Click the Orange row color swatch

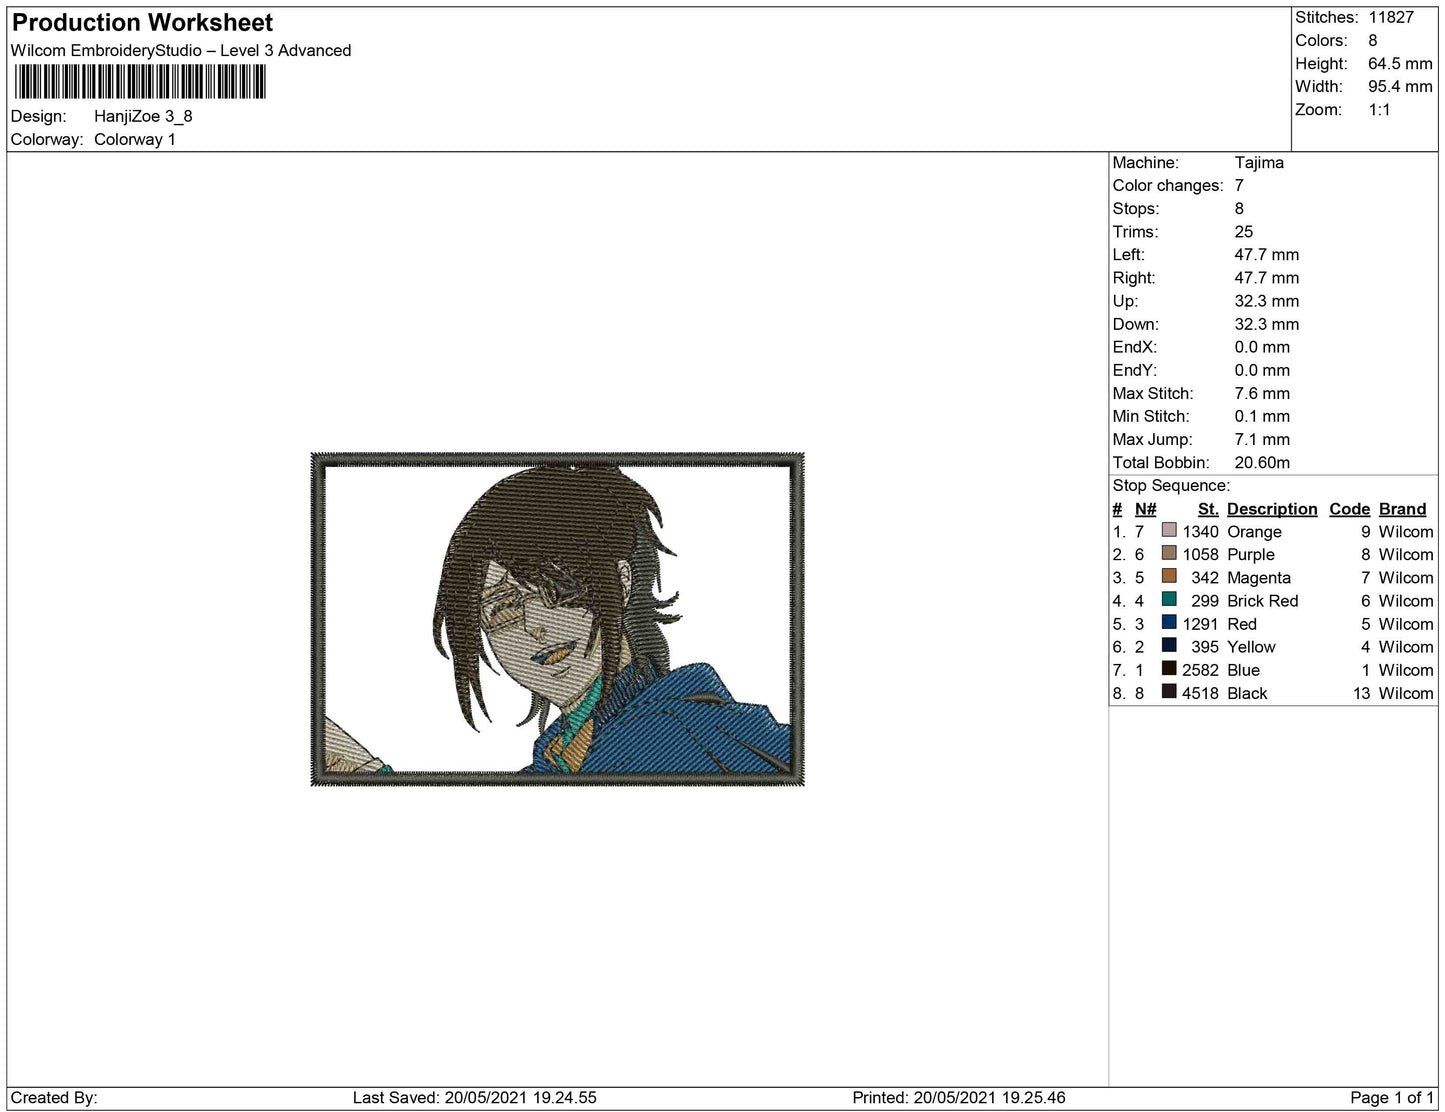point(1168,530)
